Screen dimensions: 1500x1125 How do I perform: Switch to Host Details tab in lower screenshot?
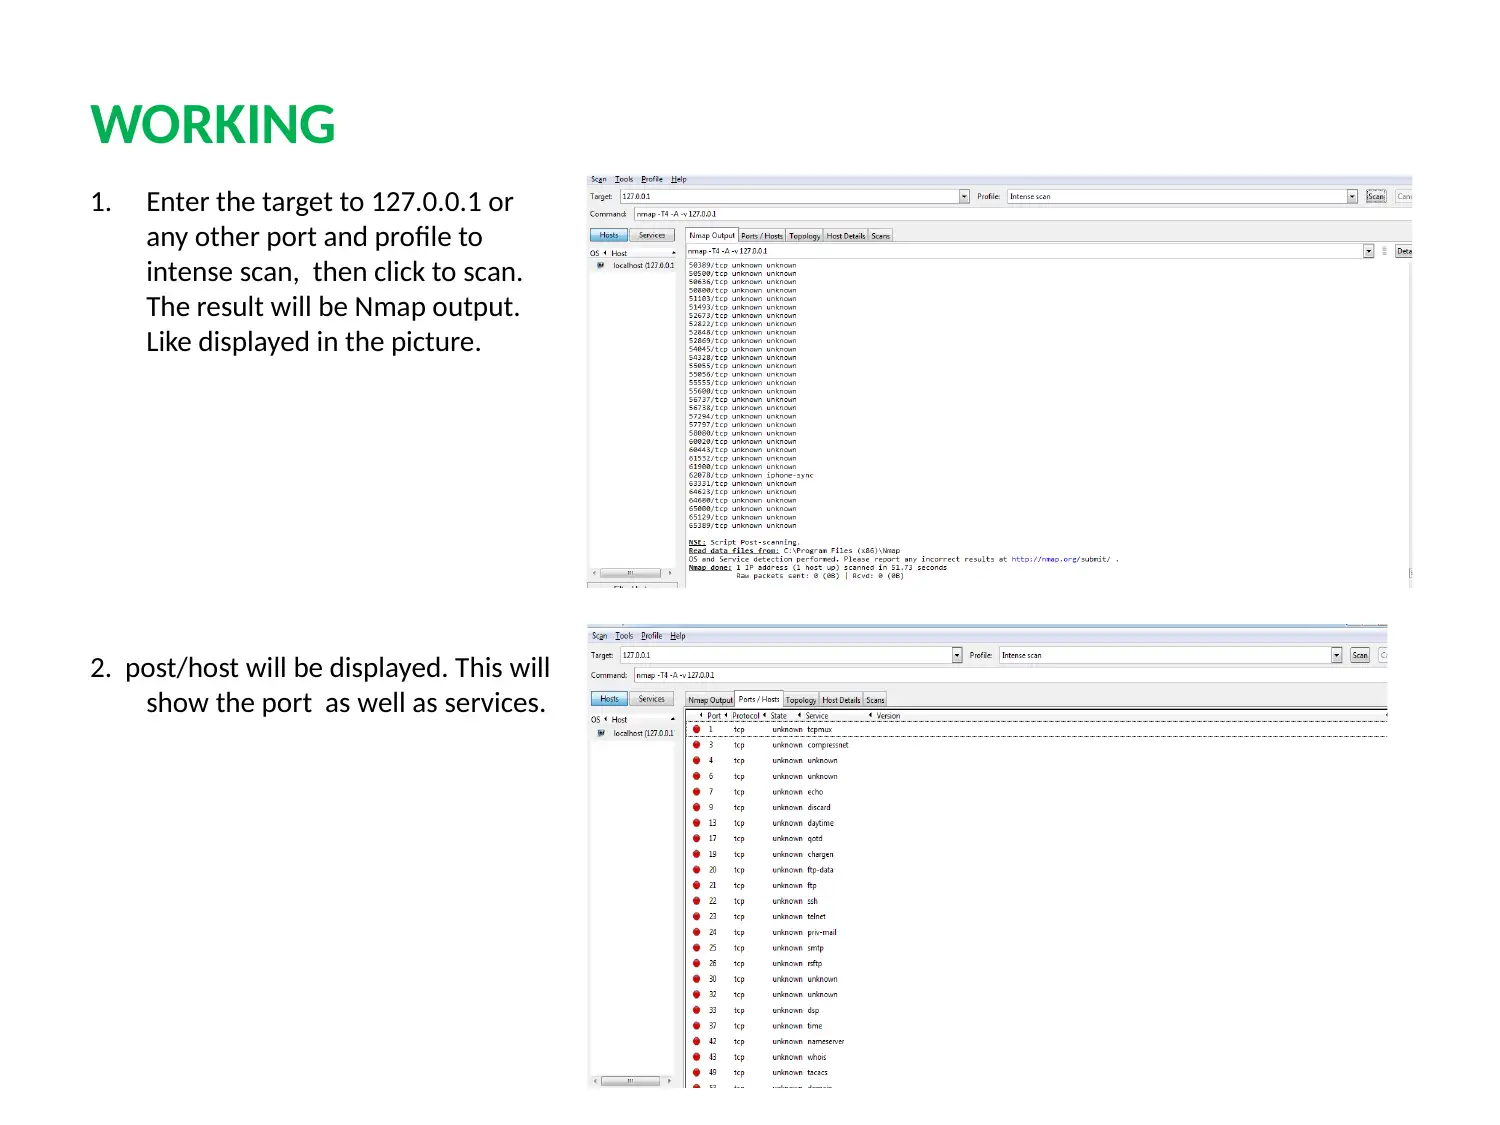click(842, 700)
